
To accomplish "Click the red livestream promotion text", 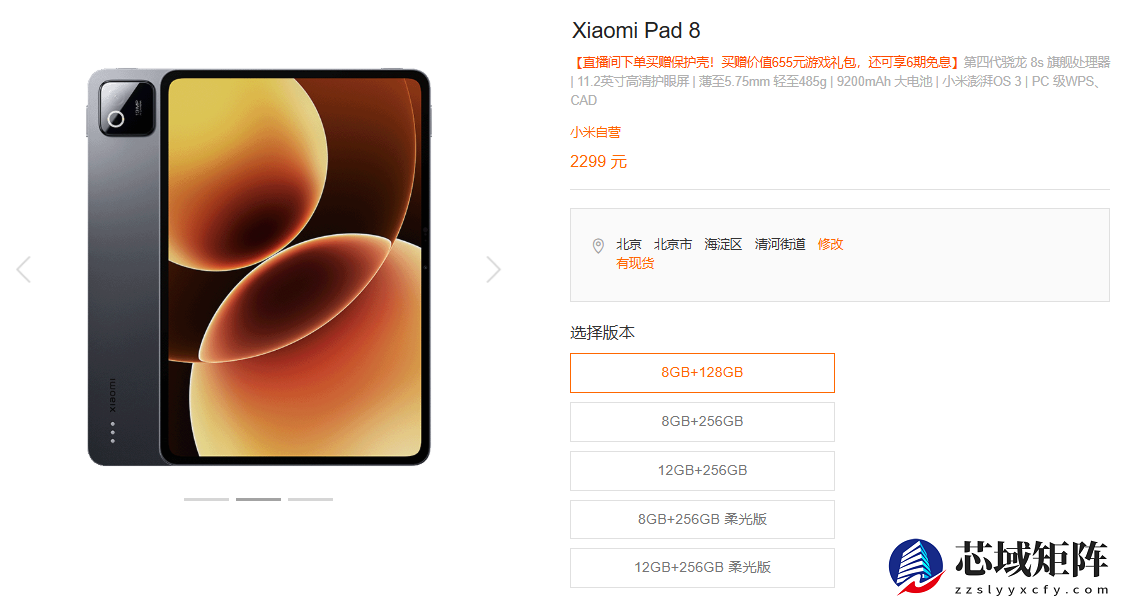I will 766,62.
